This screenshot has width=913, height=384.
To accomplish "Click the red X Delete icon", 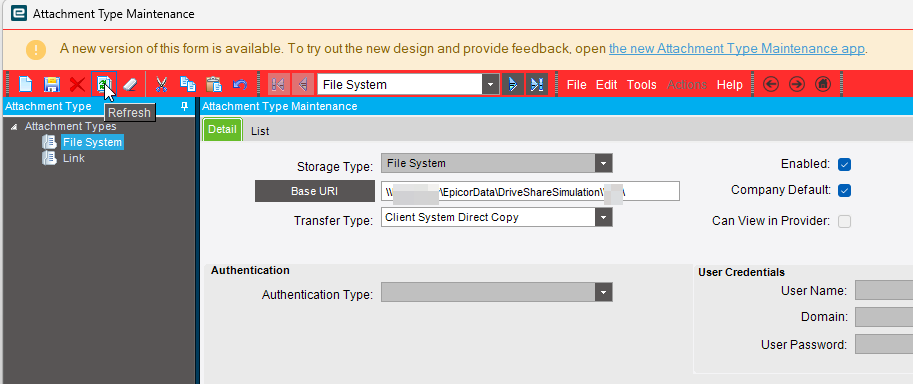I will [77, 84].
